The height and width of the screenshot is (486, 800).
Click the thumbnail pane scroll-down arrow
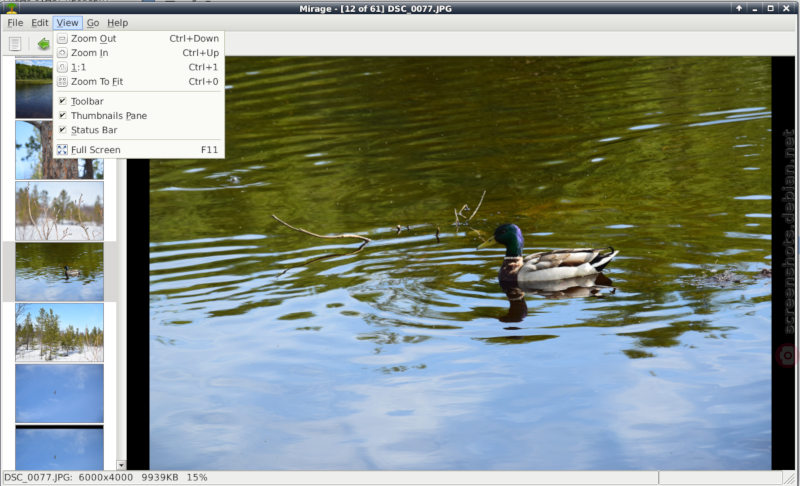[x=121, y=465]
